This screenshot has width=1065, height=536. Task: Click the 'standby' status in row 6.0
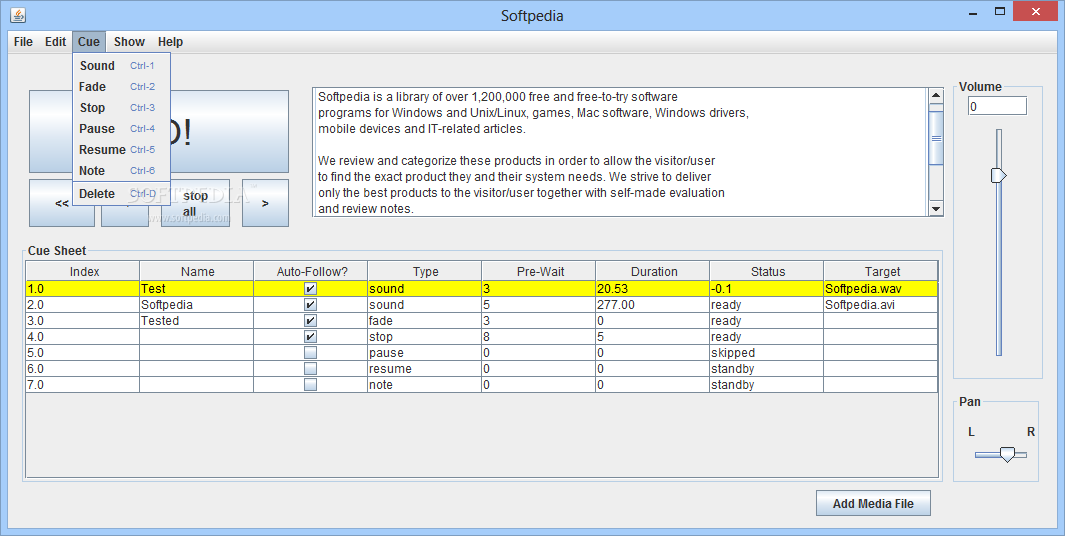767,369
